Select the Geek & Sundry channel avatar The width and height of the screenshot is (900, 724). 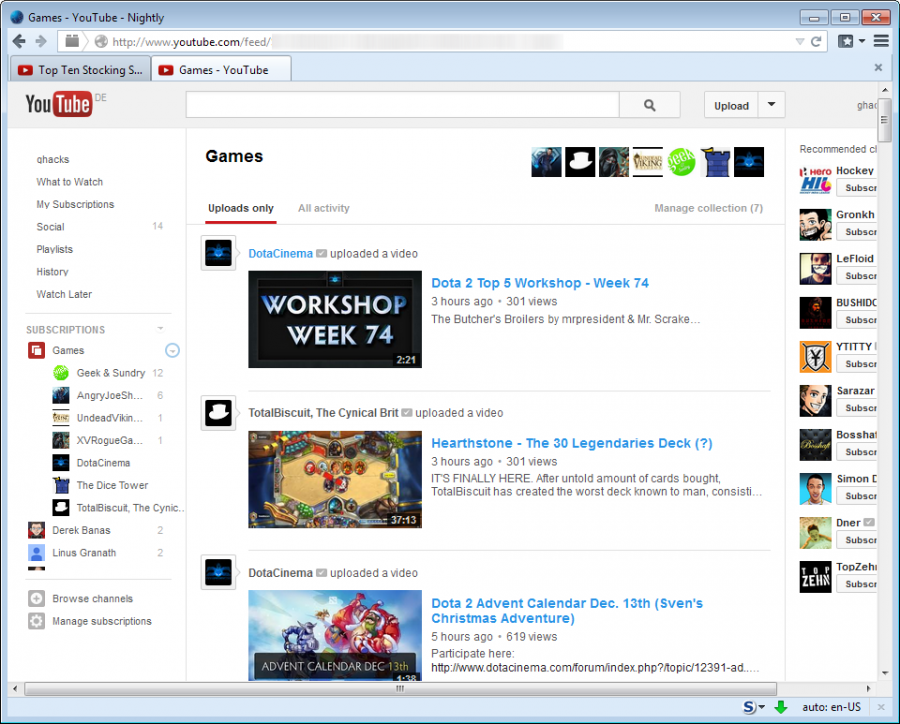click(59, 372)
